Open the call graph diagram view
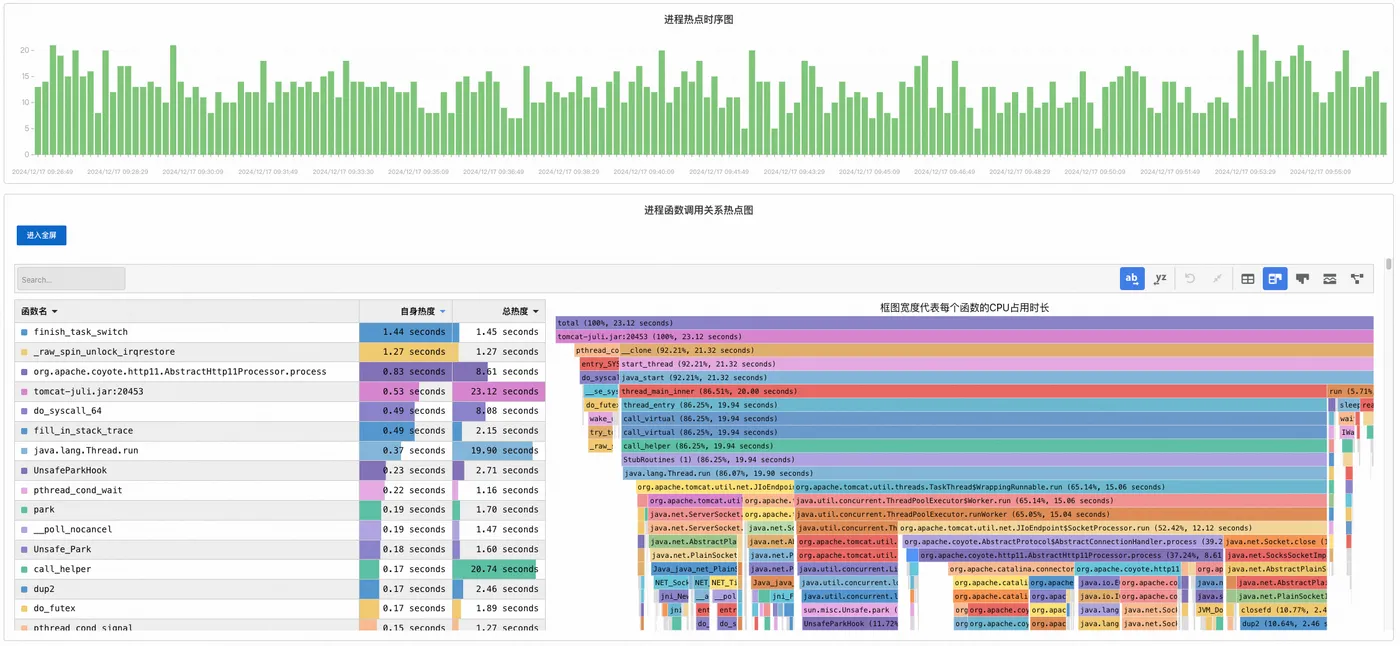 point(1357,279)
